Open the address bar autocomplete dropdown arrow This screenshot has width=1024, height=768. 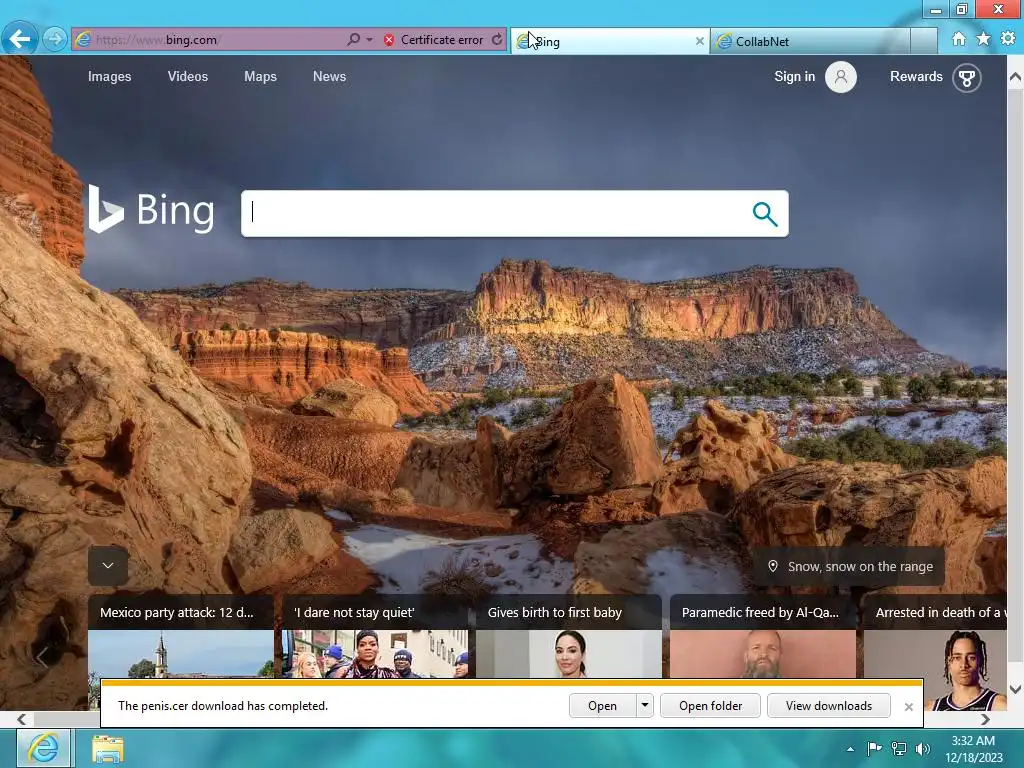(x=369, y=40)
